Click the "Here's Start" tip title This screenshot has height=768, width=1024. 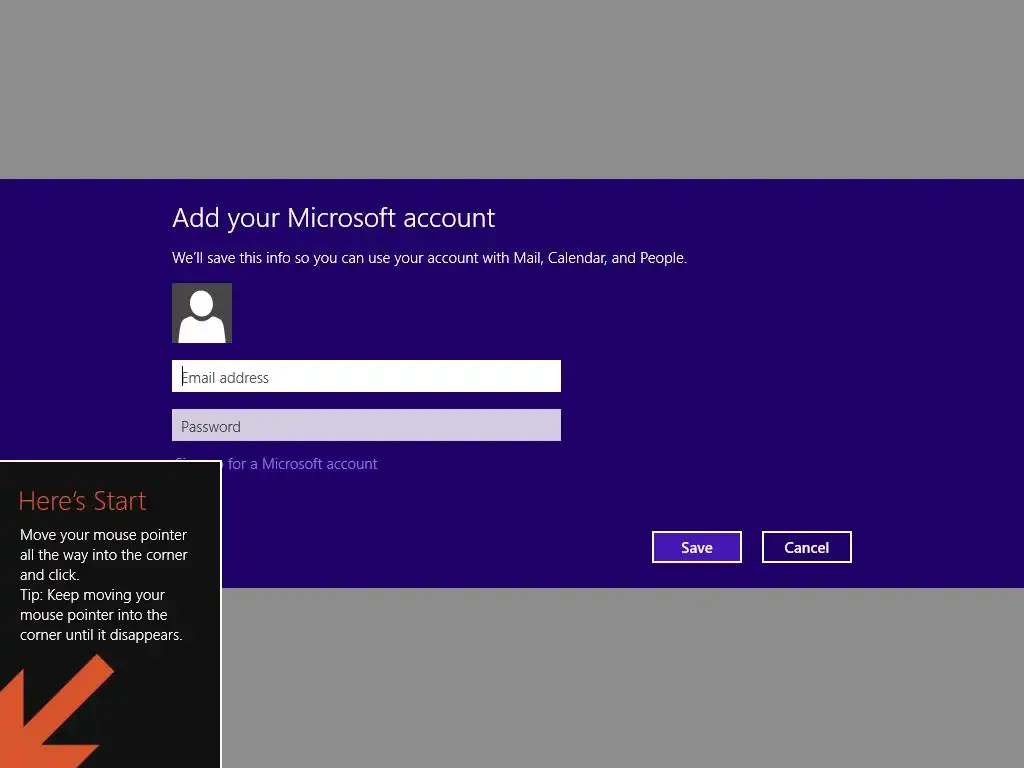point(82,501)
